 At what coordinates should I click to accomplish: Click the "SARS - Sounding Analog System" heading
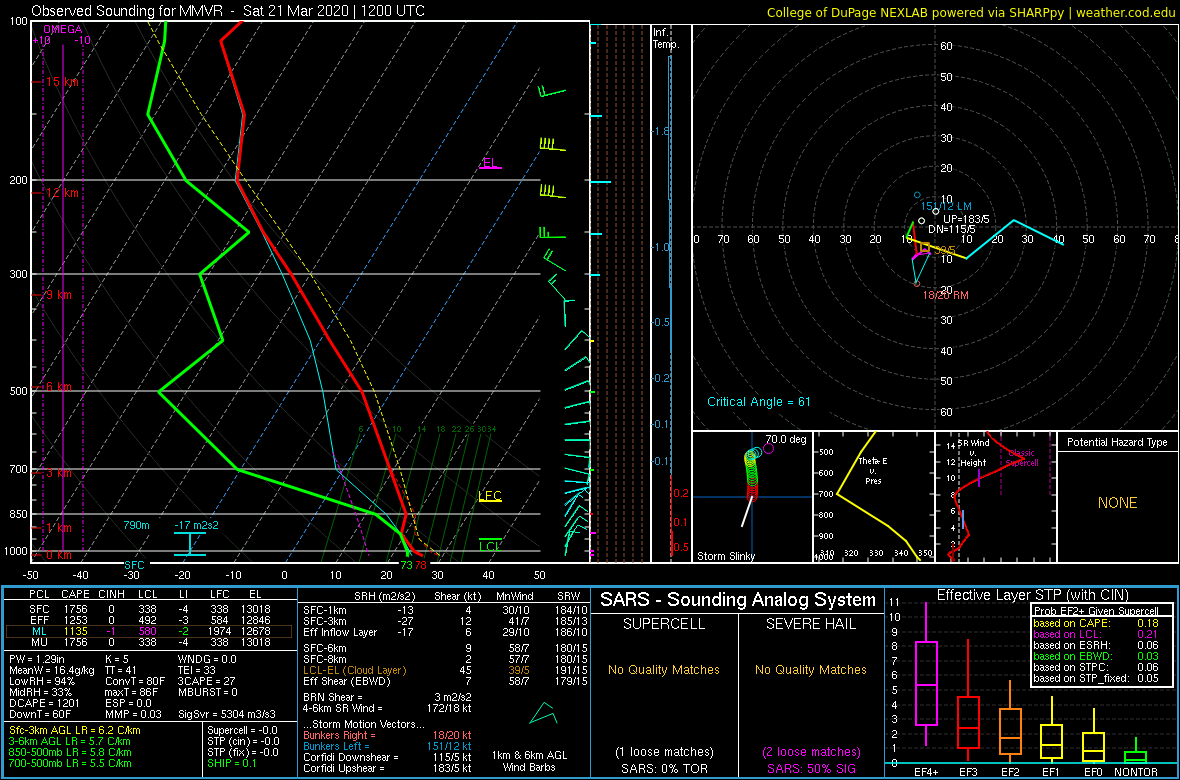coord(738,600)
